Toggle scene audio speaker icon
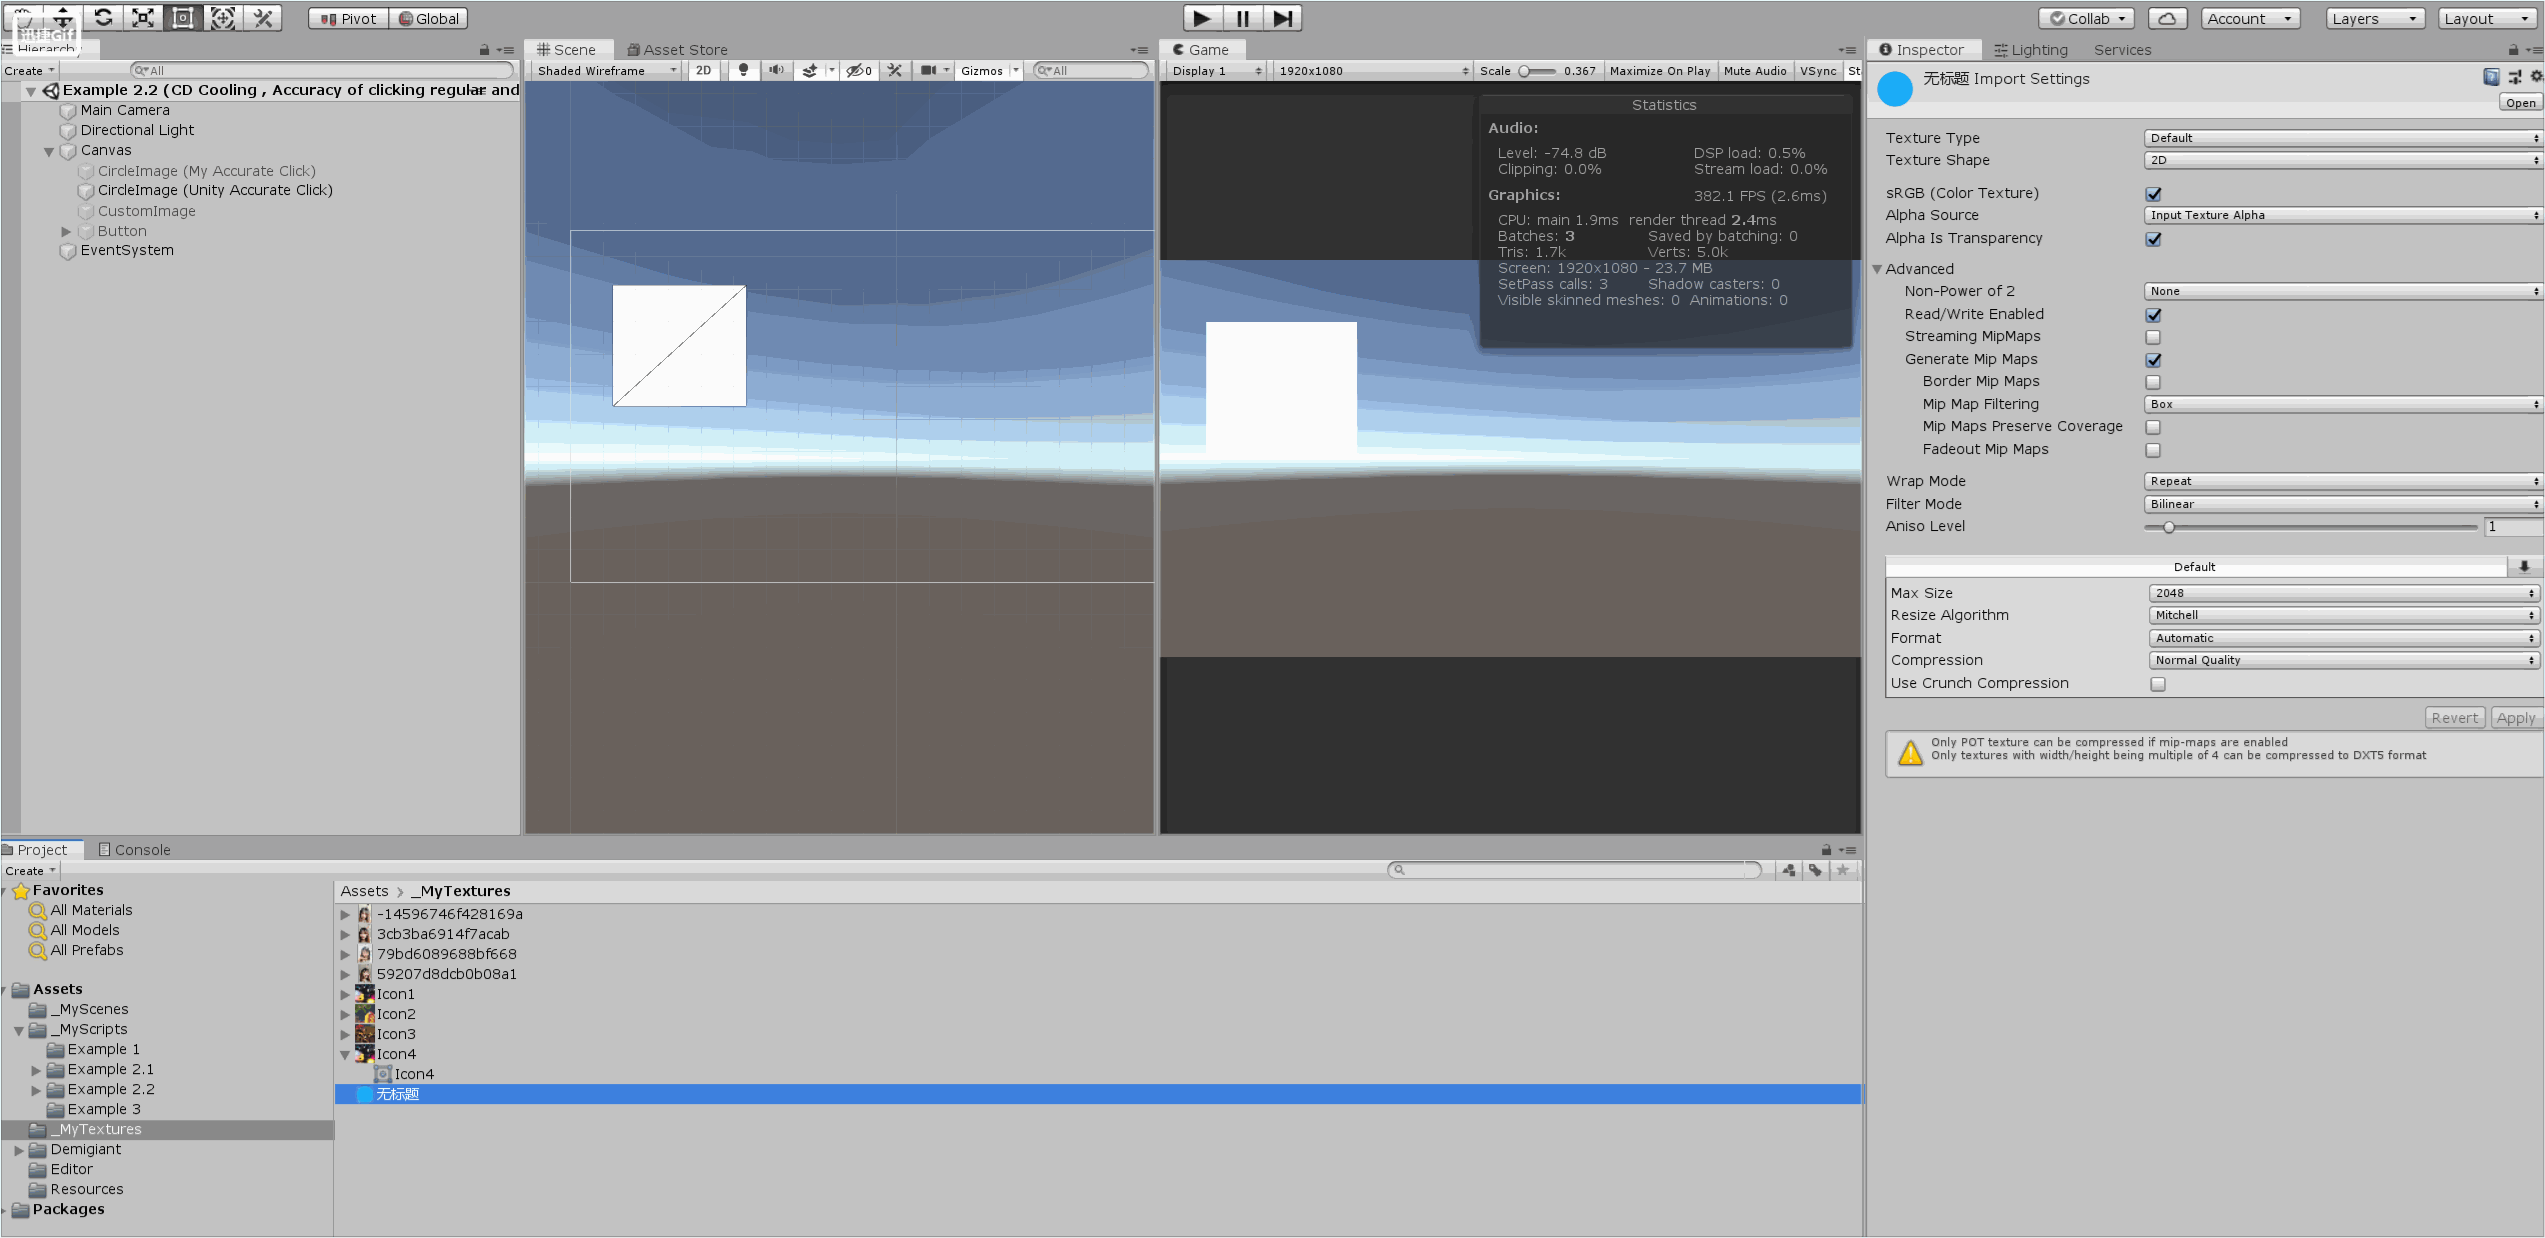2545x1238 pixels. coord(776,71)
